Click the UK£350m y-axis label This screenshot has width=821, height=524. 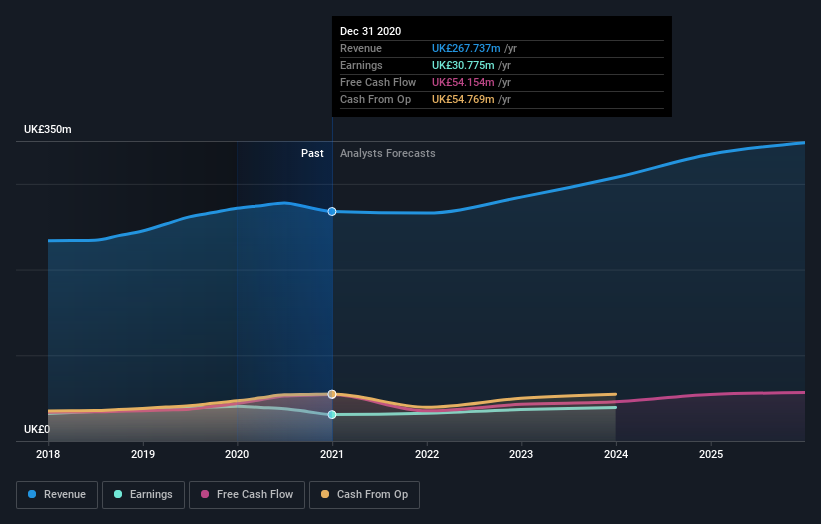click(x=48, y=129)
